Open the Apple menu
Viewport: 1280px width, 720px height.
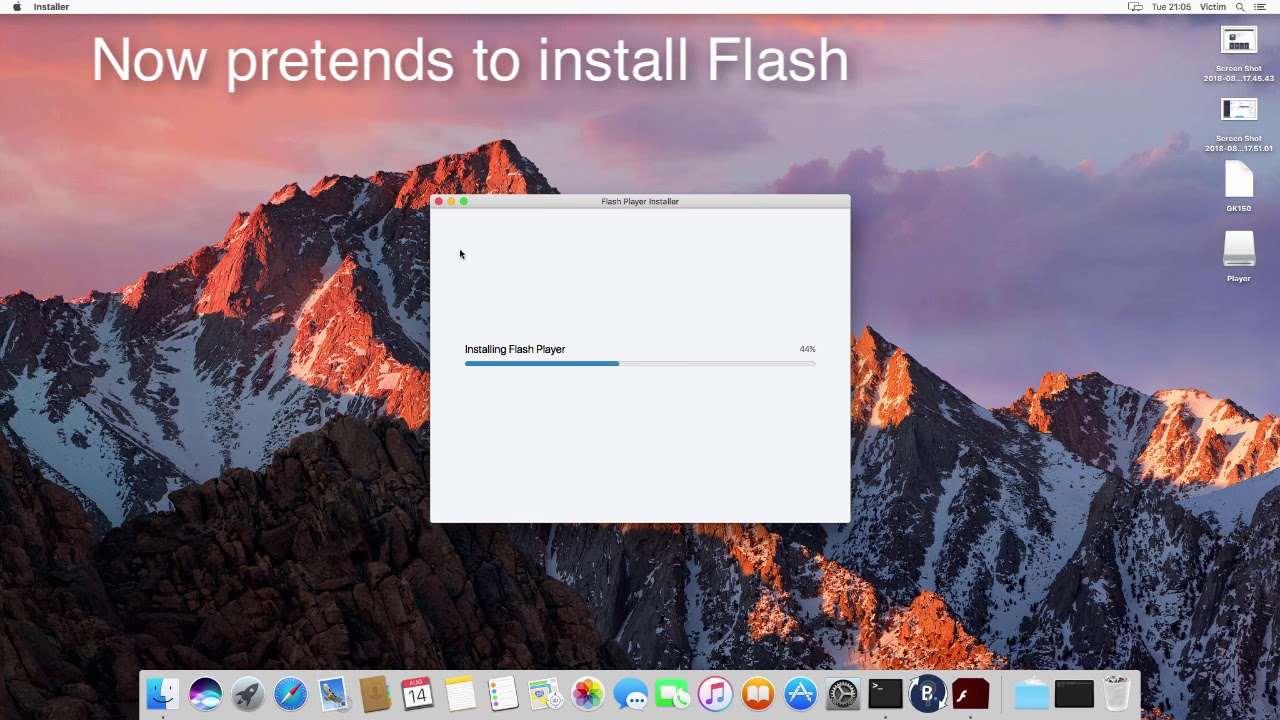[x=17, y=7]
